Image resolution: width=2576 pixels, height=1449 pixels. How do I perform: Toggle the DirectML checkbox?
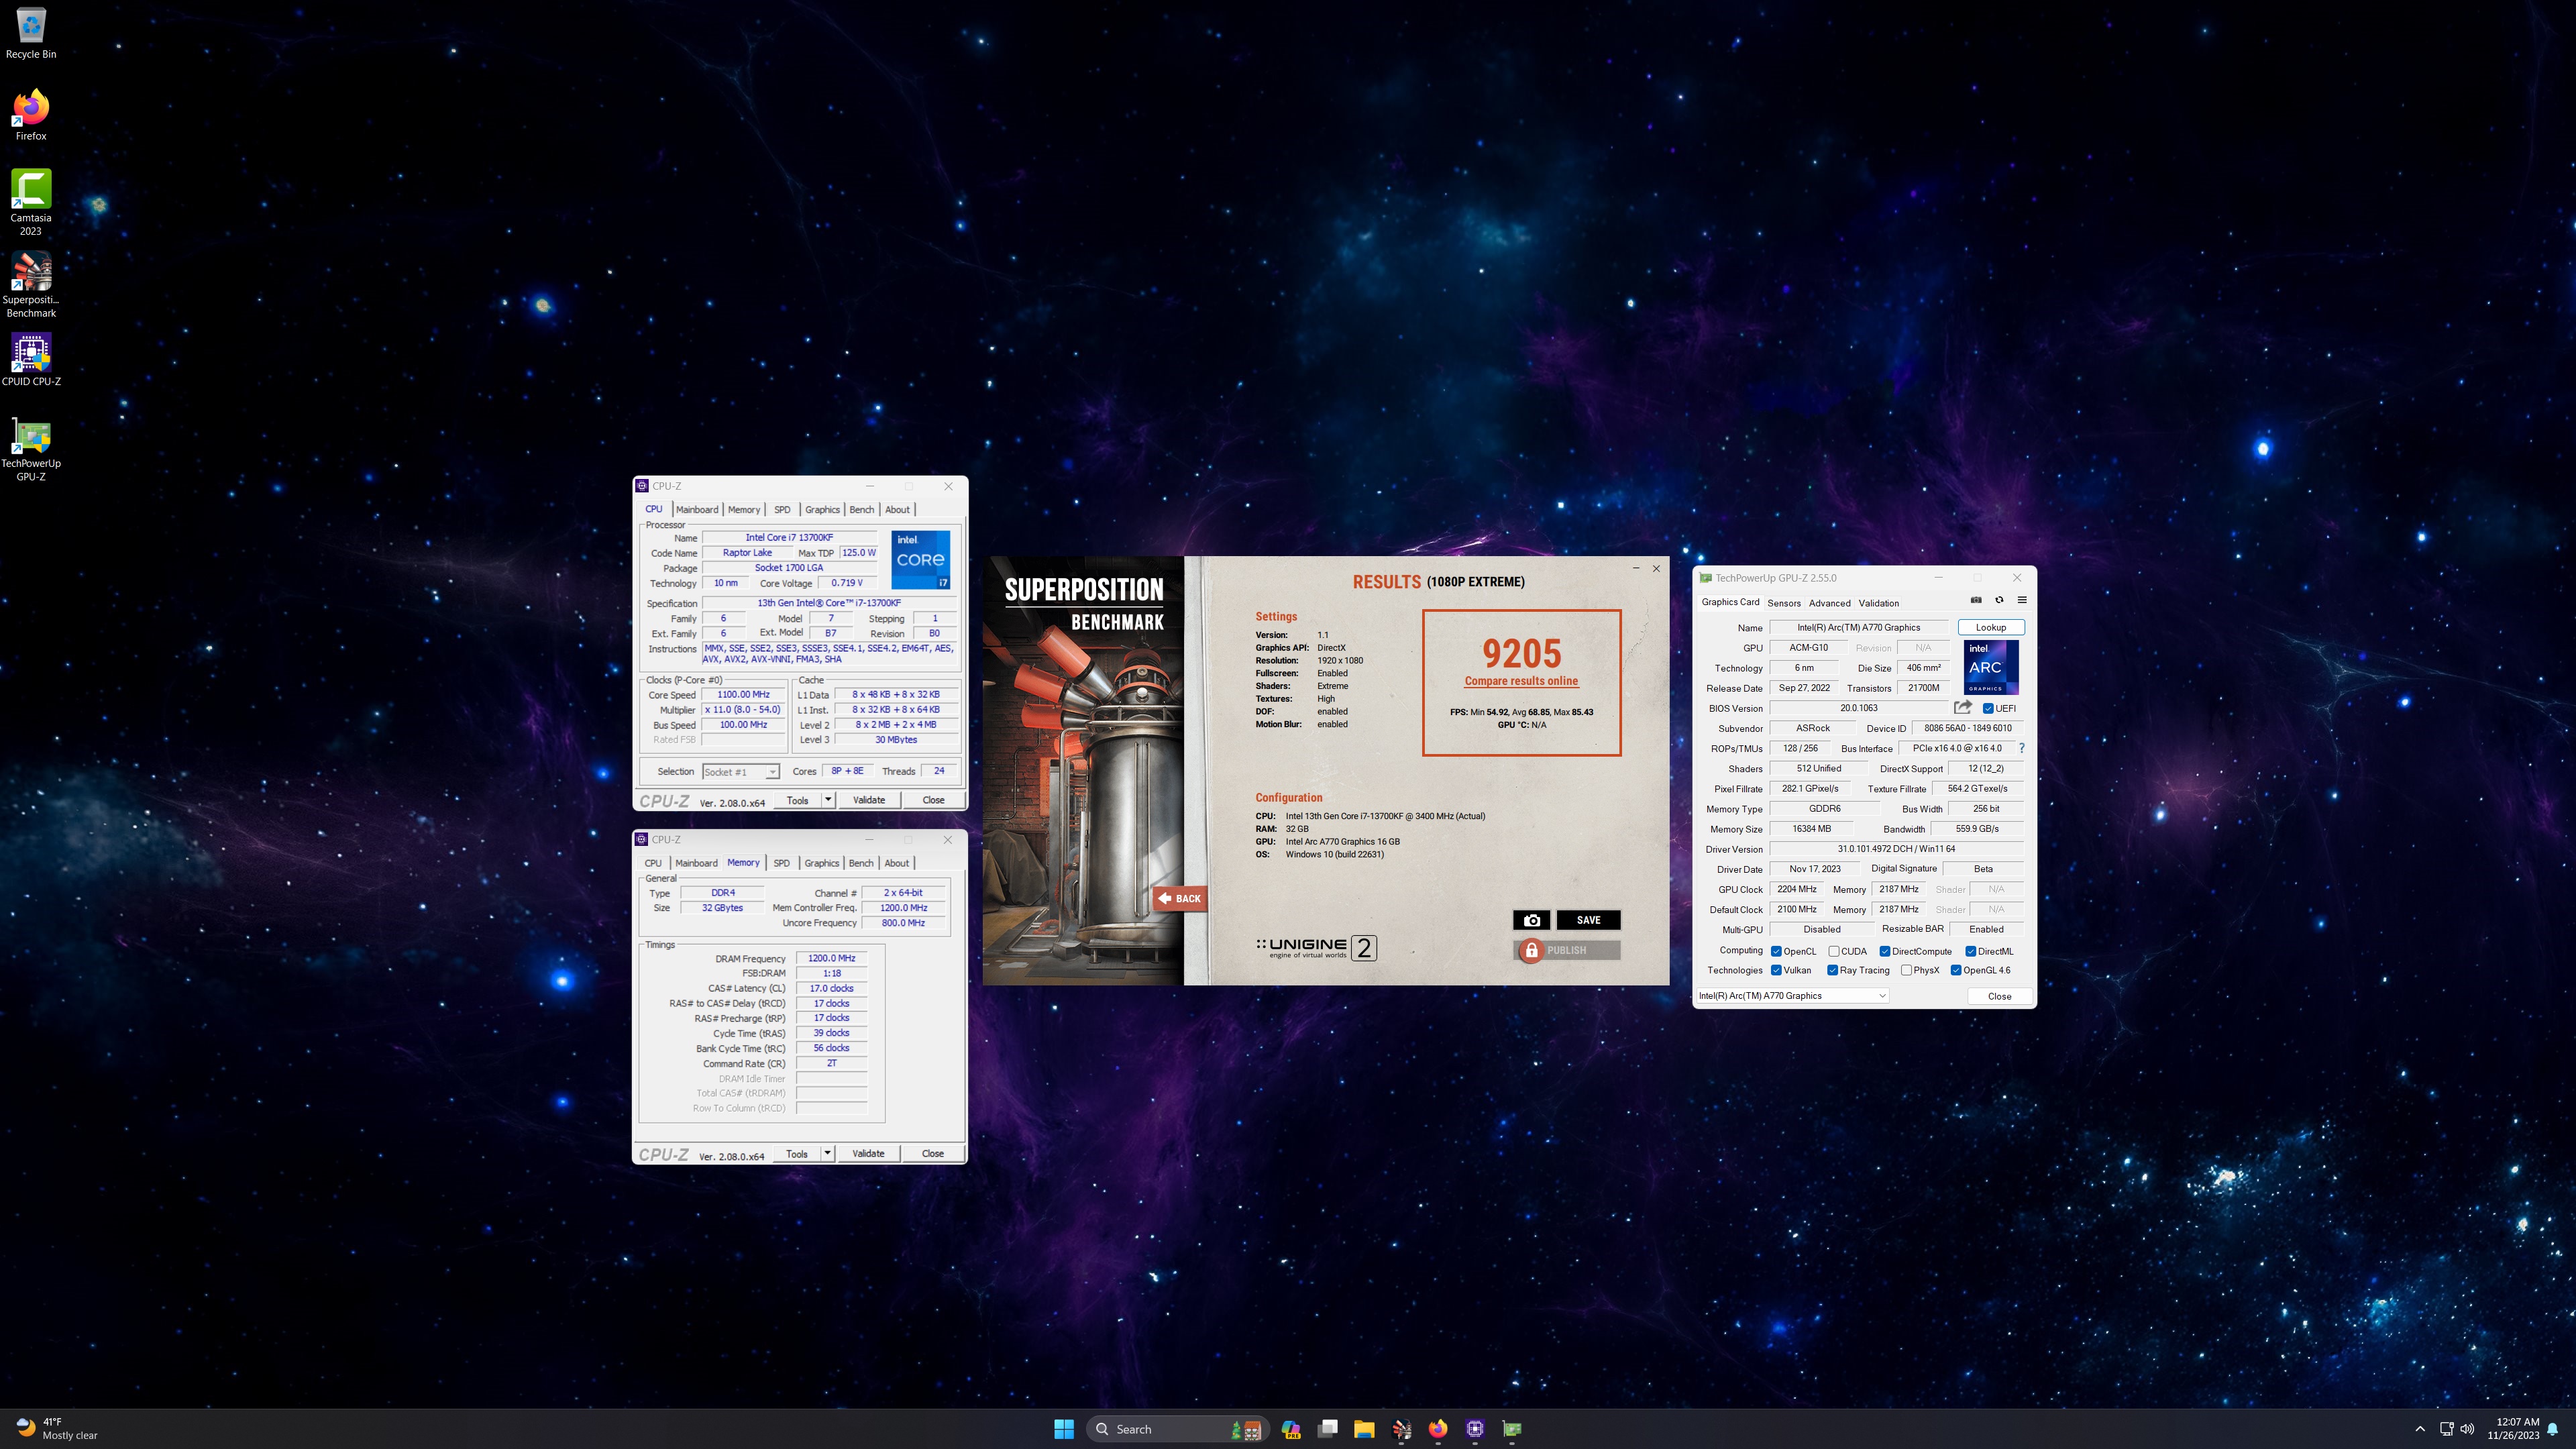point(1971,951)
